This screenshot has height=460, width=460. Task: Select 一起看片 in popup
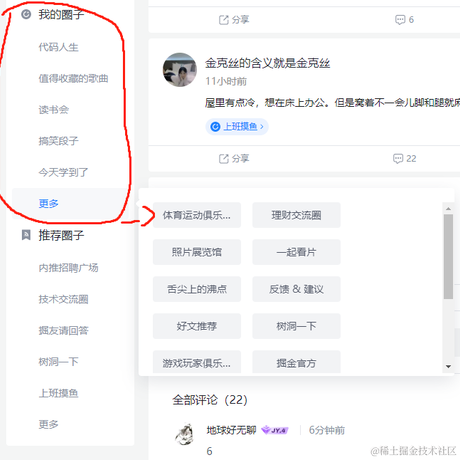click(x=296, y=252)
